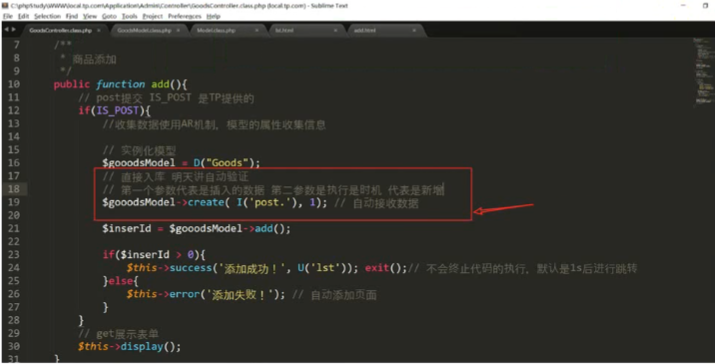Switch to the GoodsController.class.php tab
The image size is (715, 364).
tap(60, 30)
